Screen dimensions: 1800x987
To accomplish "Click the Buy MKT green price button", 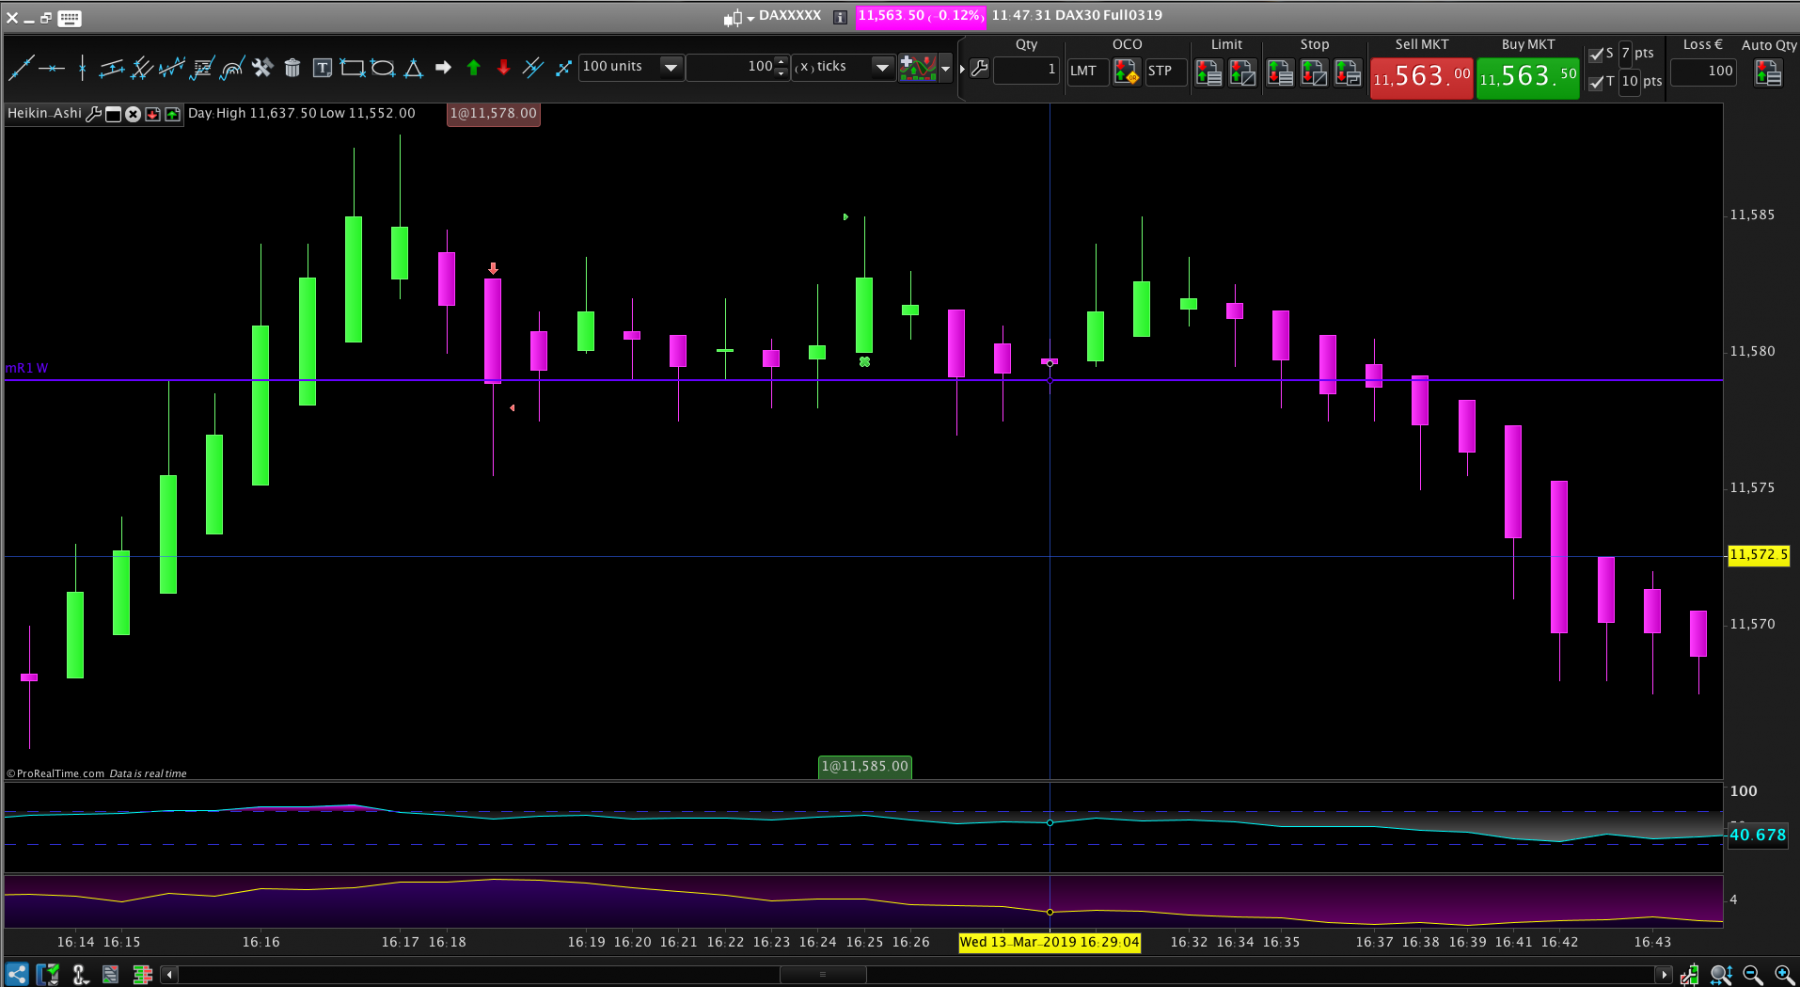I will [x=1528, y=76].
